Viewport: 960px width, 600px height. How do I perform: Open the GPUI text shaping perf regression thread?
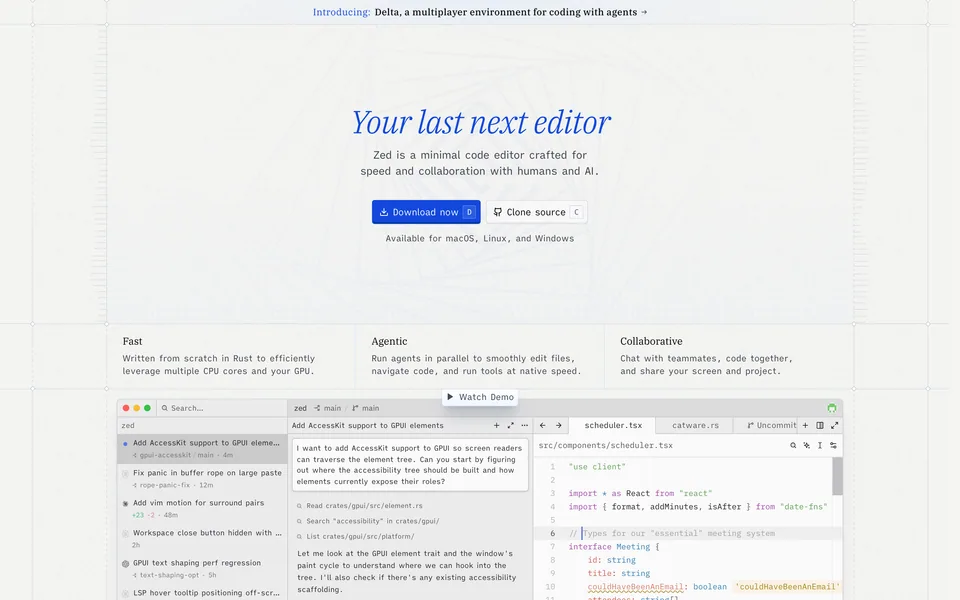coord(202,568)
